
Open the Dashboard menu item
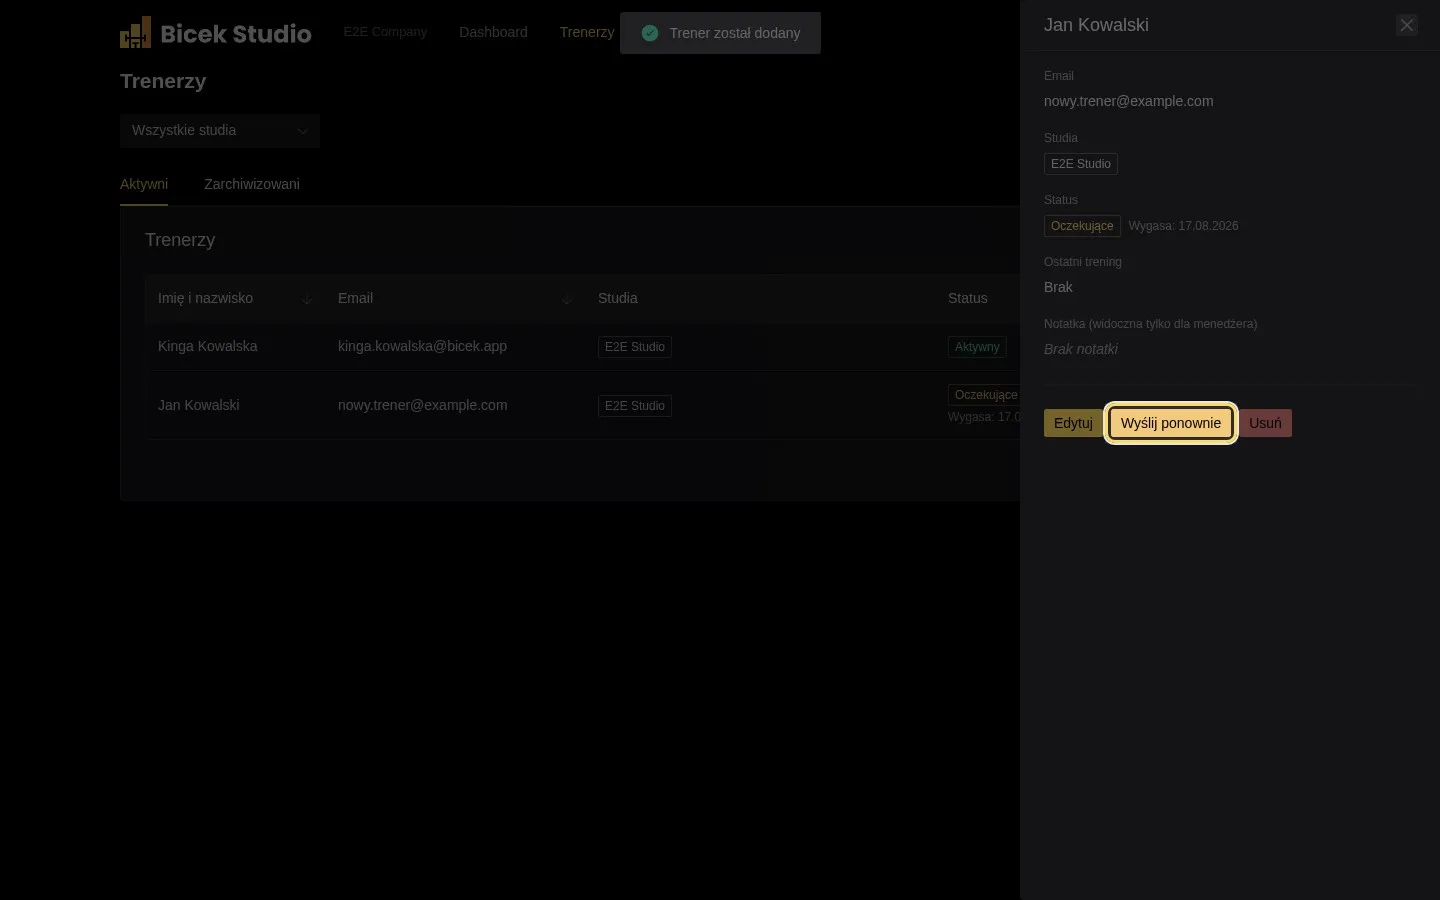click(x=493, y=32)
